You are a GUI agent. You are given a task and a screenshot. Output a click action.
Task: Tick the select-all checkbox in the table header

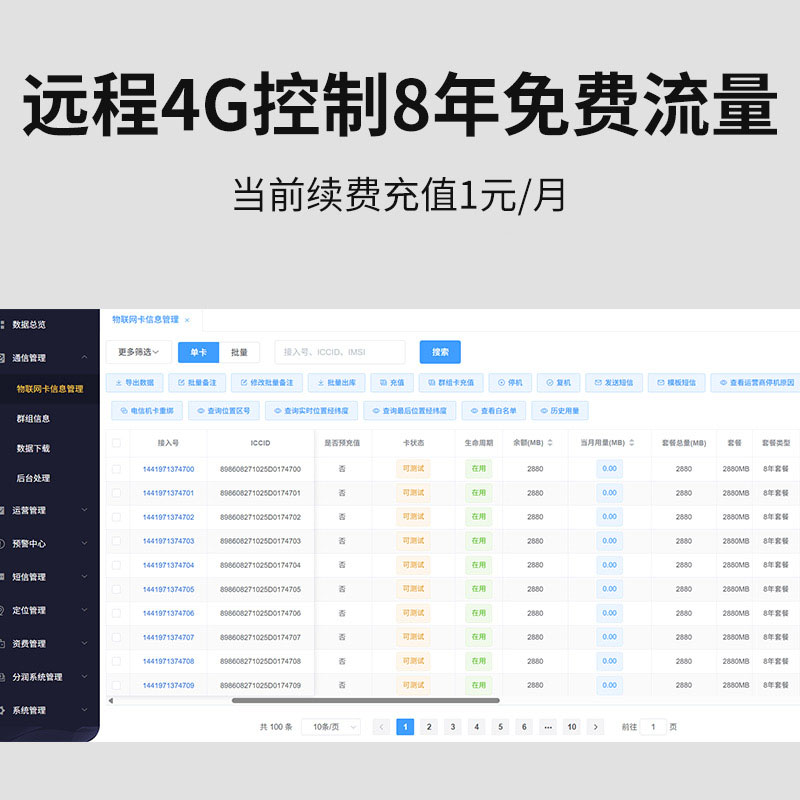[116, 443]
